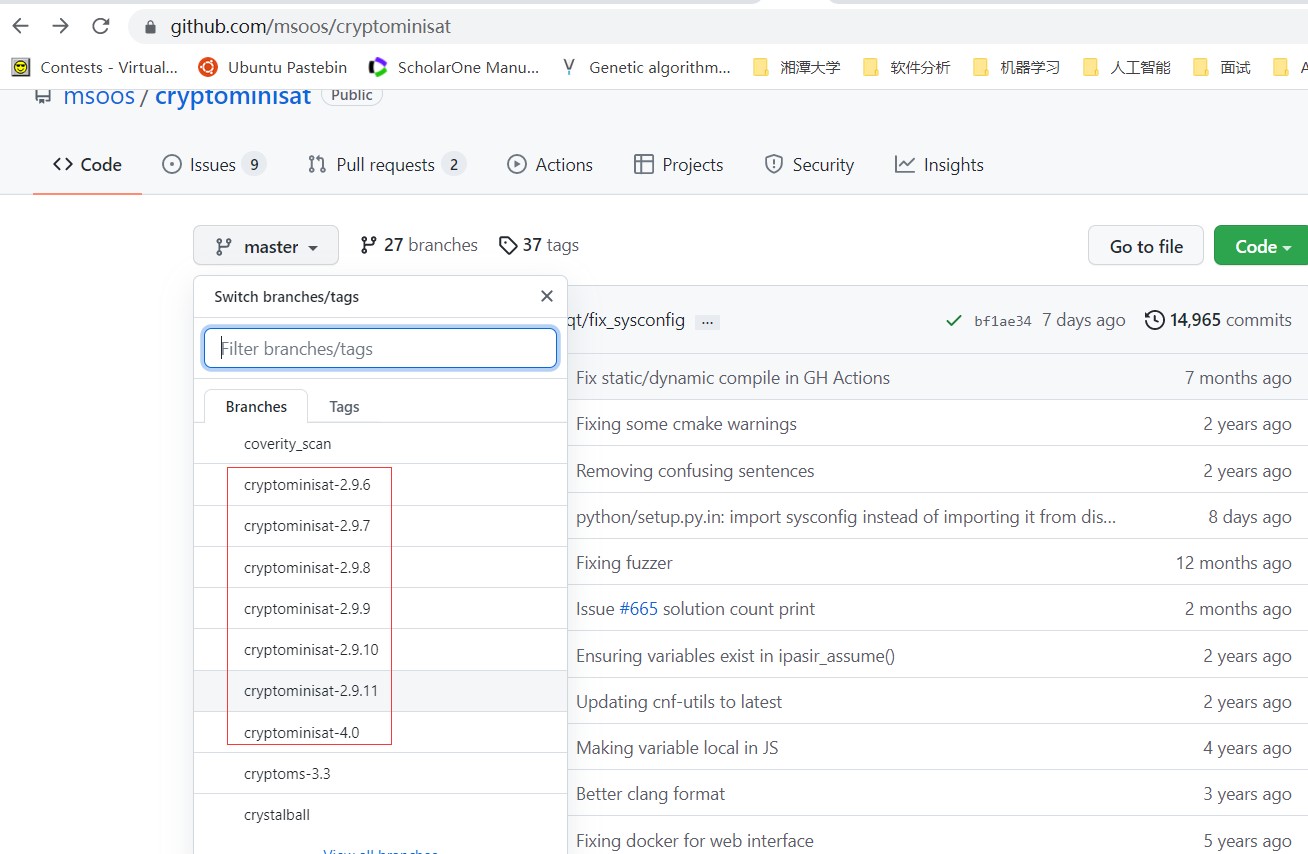Click the site security lock in address bar
The height and width of the screenshot is (854, 1308).
coord(149,27)
